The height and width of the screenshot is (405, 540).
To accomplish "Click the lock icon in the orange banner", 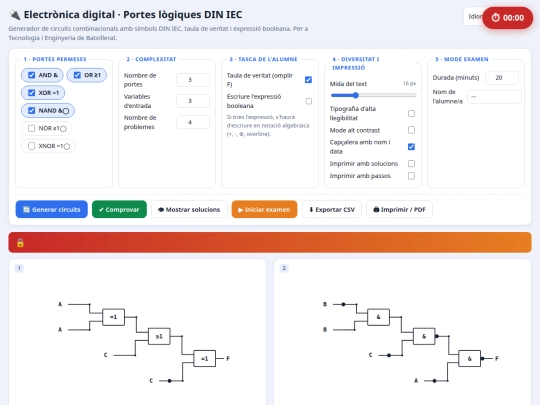I will [x=20, y=243].
